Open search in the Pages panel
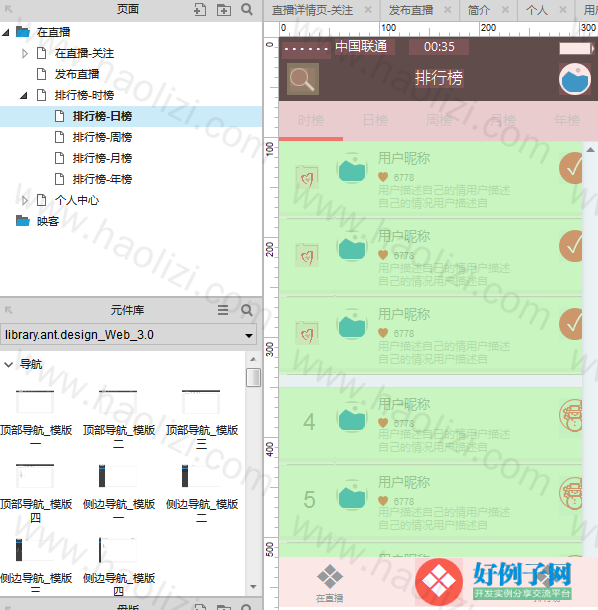This screenshot has height=610, width=598. tap(247, 9)
